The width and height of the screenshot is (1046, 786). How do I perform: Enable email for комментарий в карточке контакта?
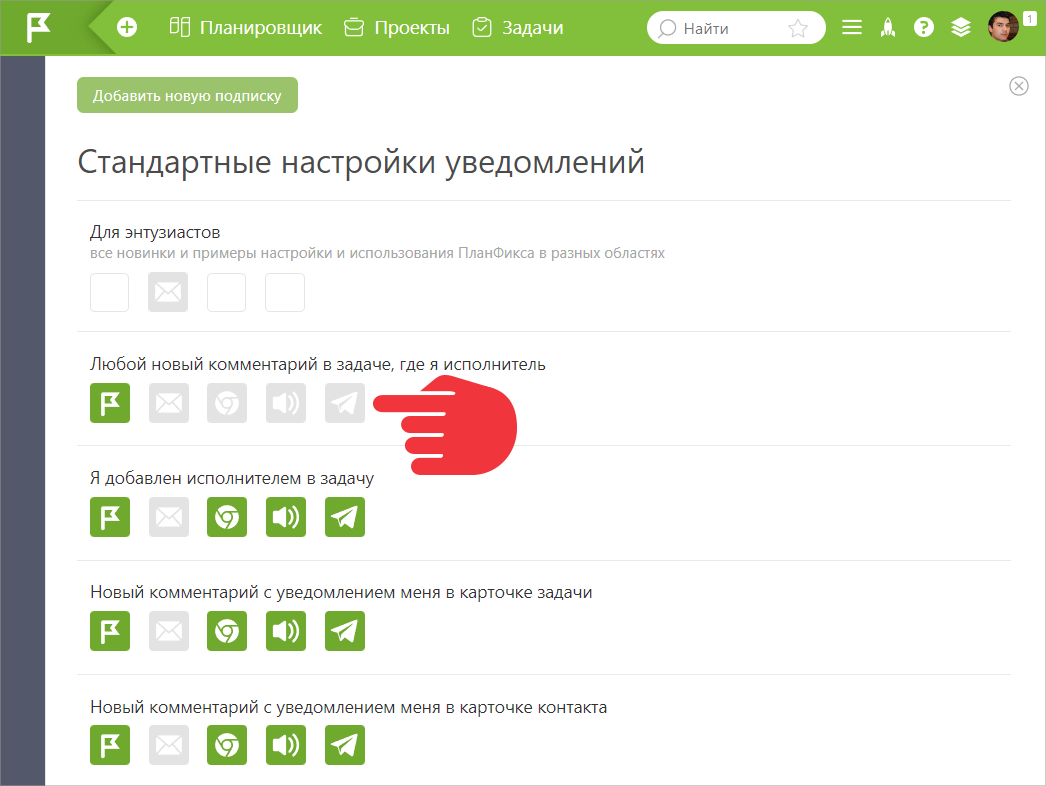pyautogui.click(x=169, y=745)
